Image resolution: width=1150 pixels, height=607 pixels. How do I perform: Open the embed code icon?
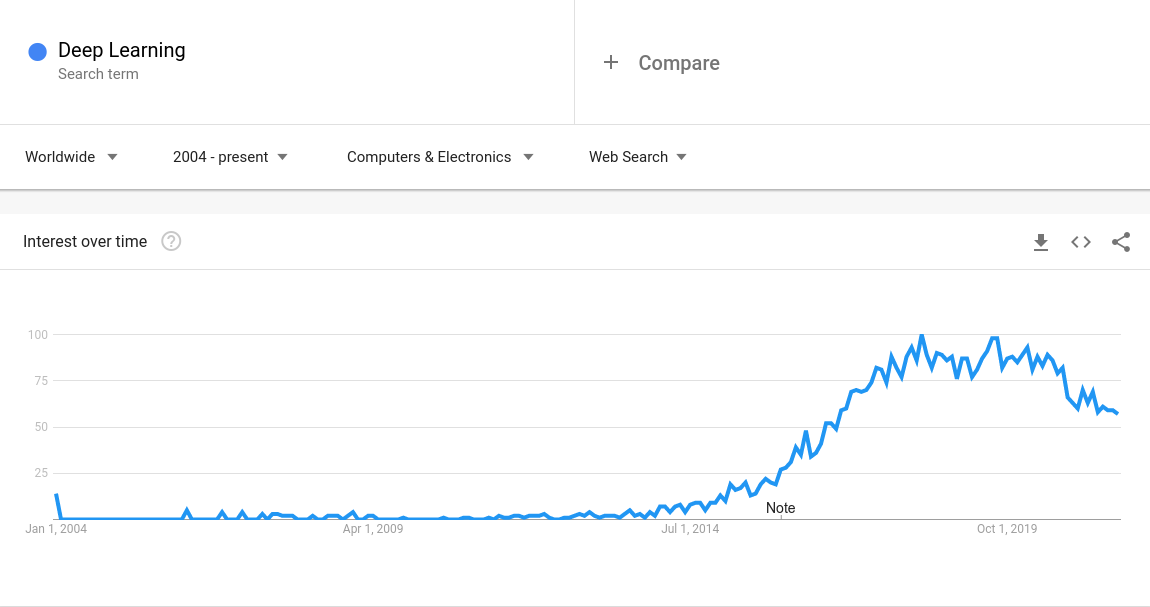pos(1080,242)
